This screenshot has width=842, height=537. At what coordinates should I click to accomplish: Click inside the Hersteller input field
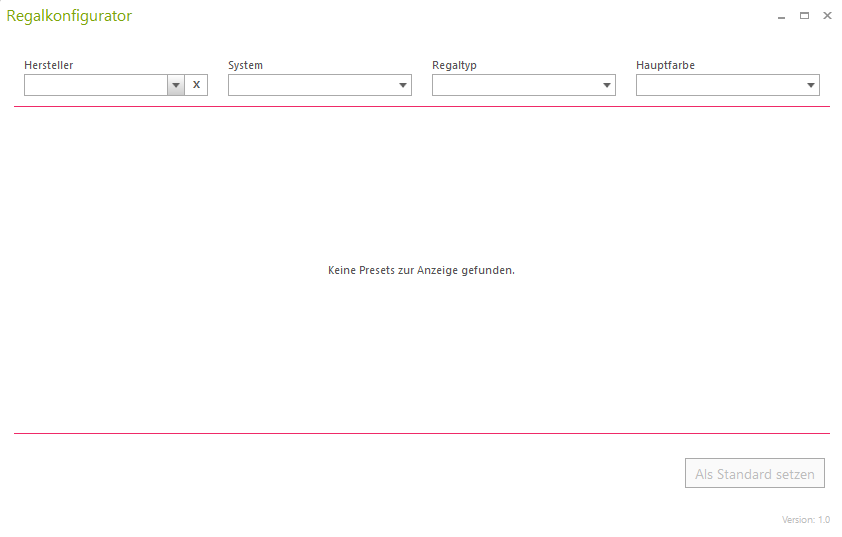click(95, 85)
